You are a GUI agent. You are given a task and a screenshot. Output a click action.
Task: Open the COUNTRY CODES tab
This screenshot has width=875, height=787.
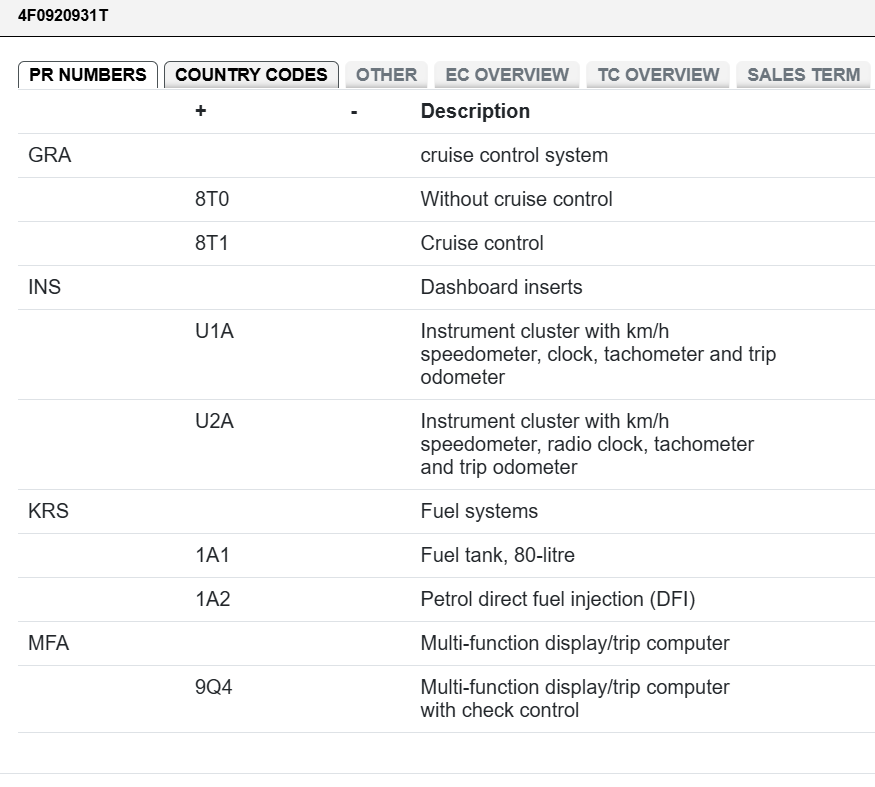pyautogui.click(x=251, y=75)
